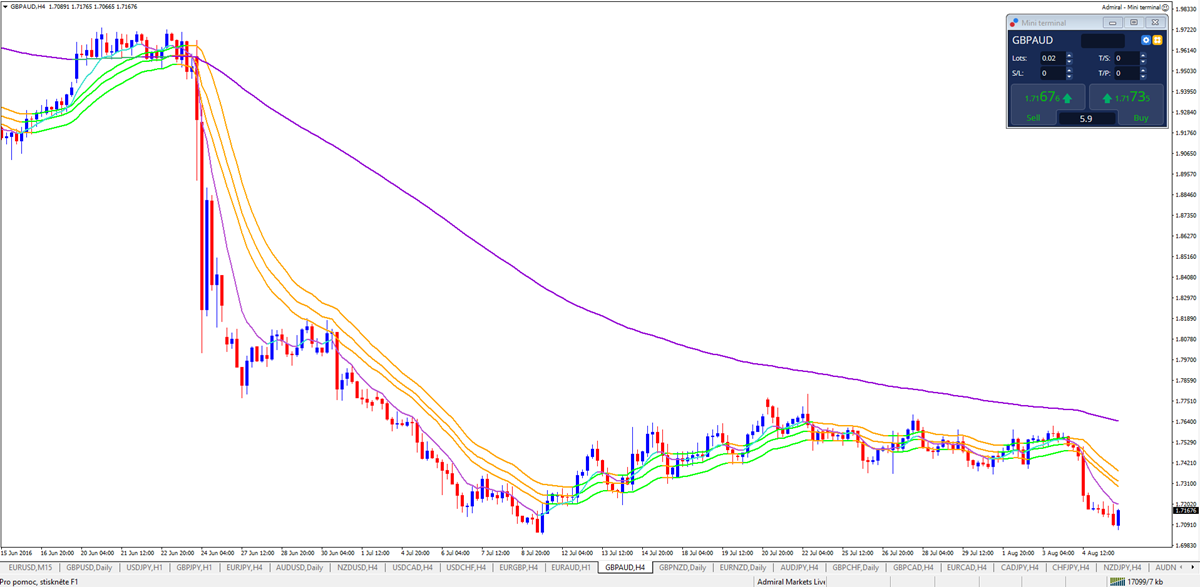Decrease S/L value with down arrow
The height and width of the screenshot is (587, 1200).
(x=1069, y=76)
